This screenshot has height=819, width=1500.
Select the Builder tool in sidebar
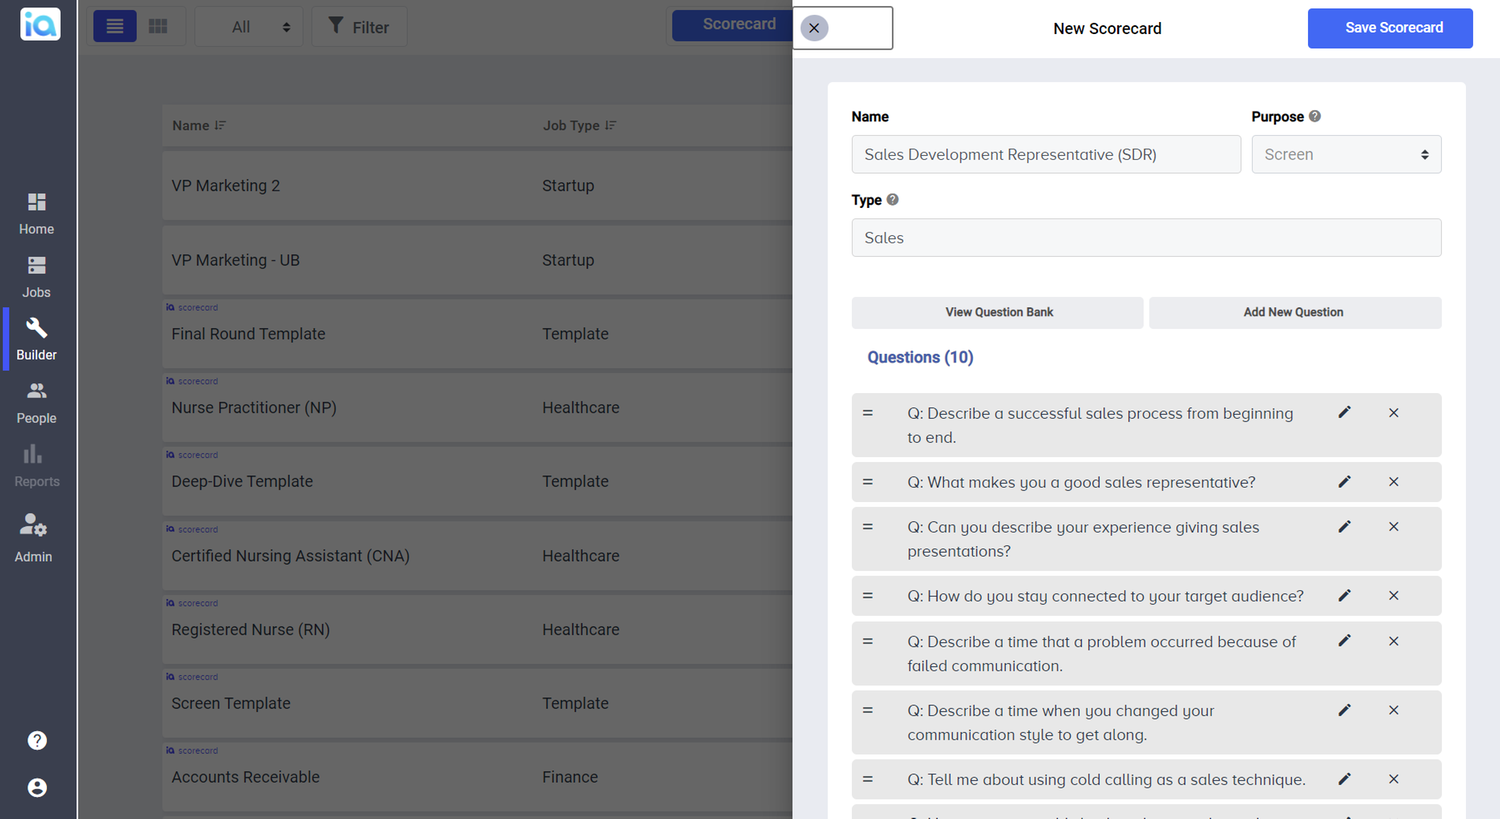pyautogui.click(x=36, y=340)
